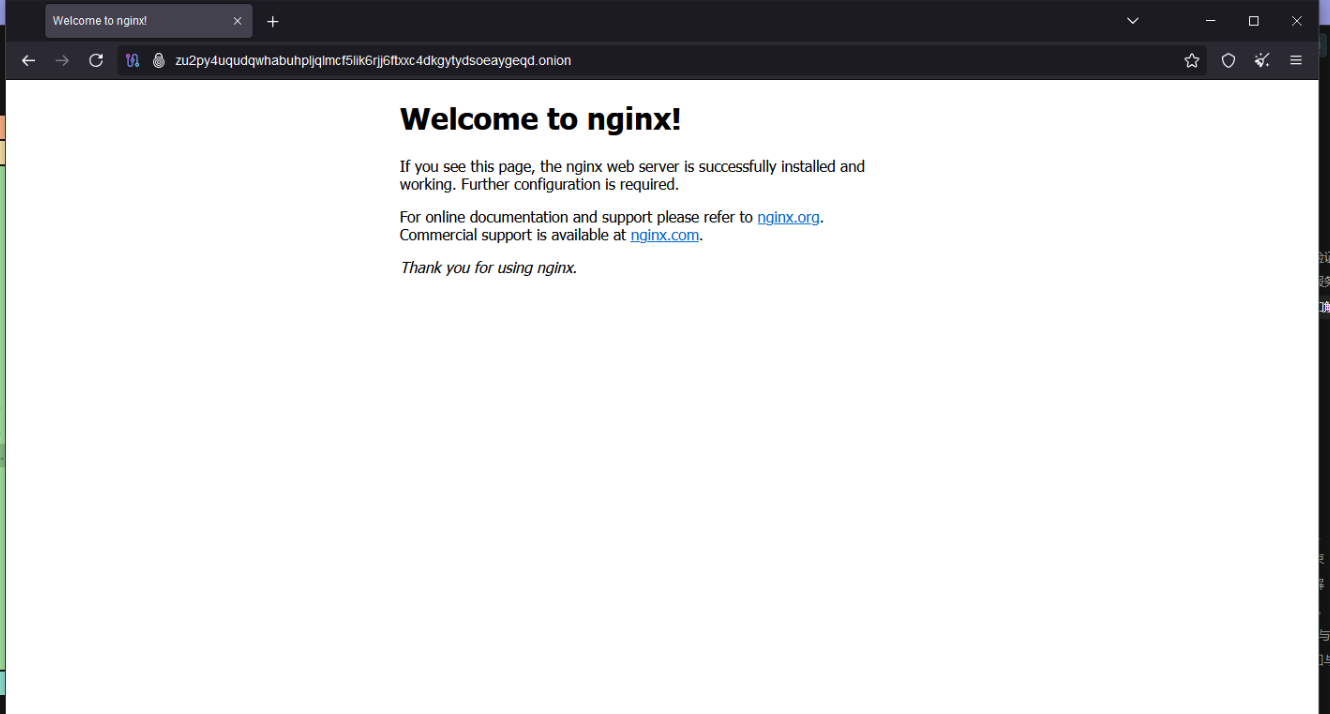Open a new tab with plus button
The height and width of the screenshot is (714, 1330).
[273, 21]
